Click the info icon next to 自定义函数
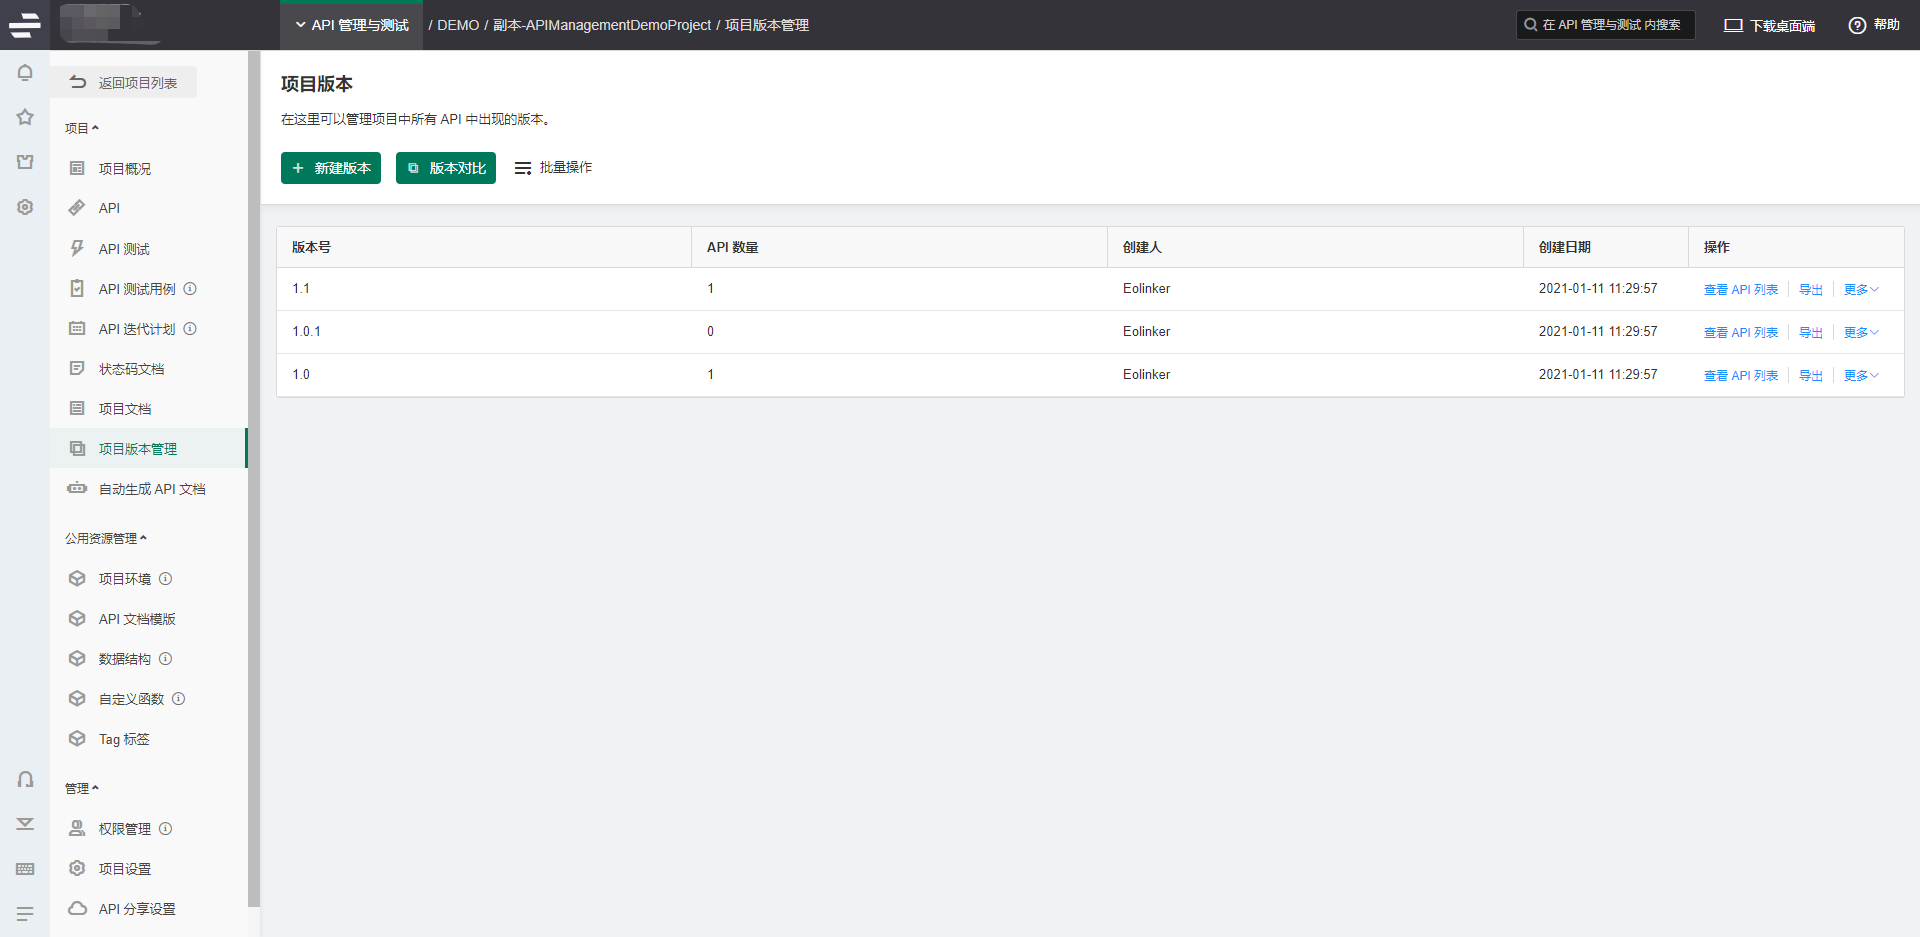1920x937 pixels. pos(178,699)
